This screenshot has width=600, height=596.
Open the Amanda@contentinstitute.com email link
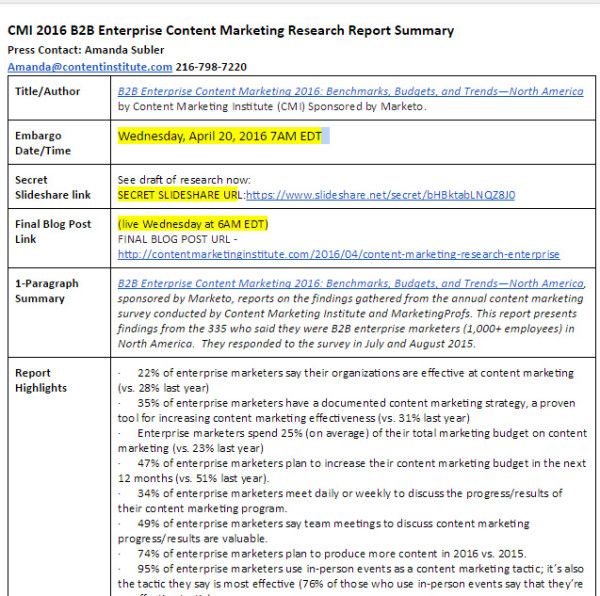pyautogui.click(x=90, y=67)
